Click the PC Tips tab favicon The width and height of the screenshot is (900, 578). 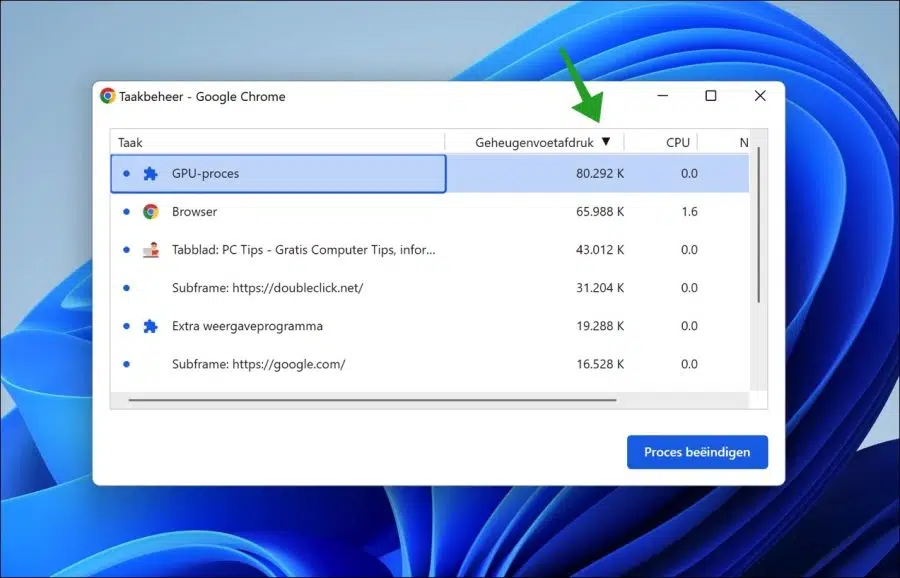151,250
